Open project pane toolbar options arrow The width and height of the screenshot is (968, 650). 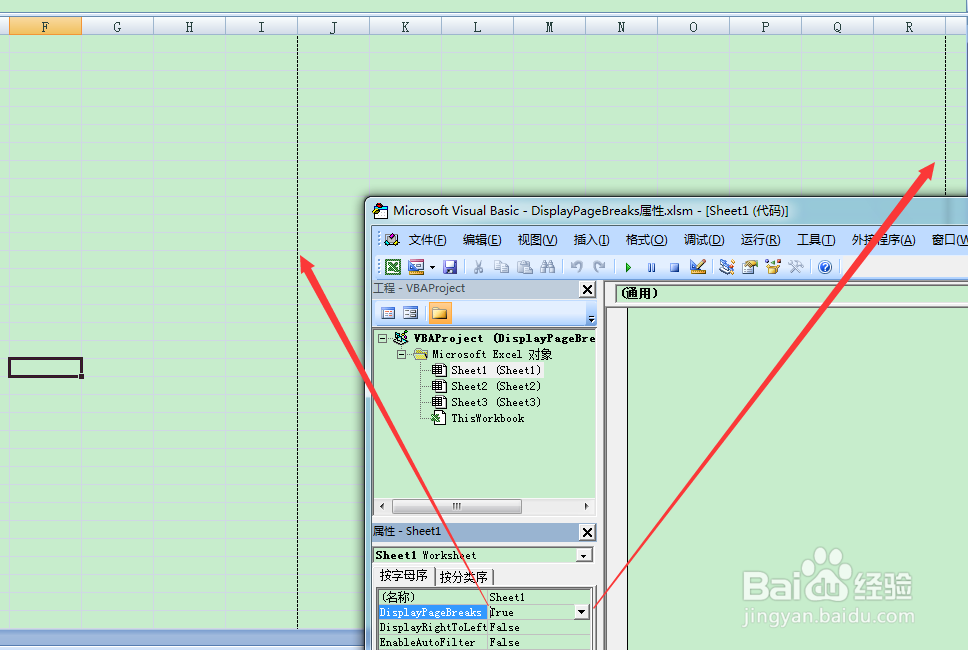pos(591,319)
